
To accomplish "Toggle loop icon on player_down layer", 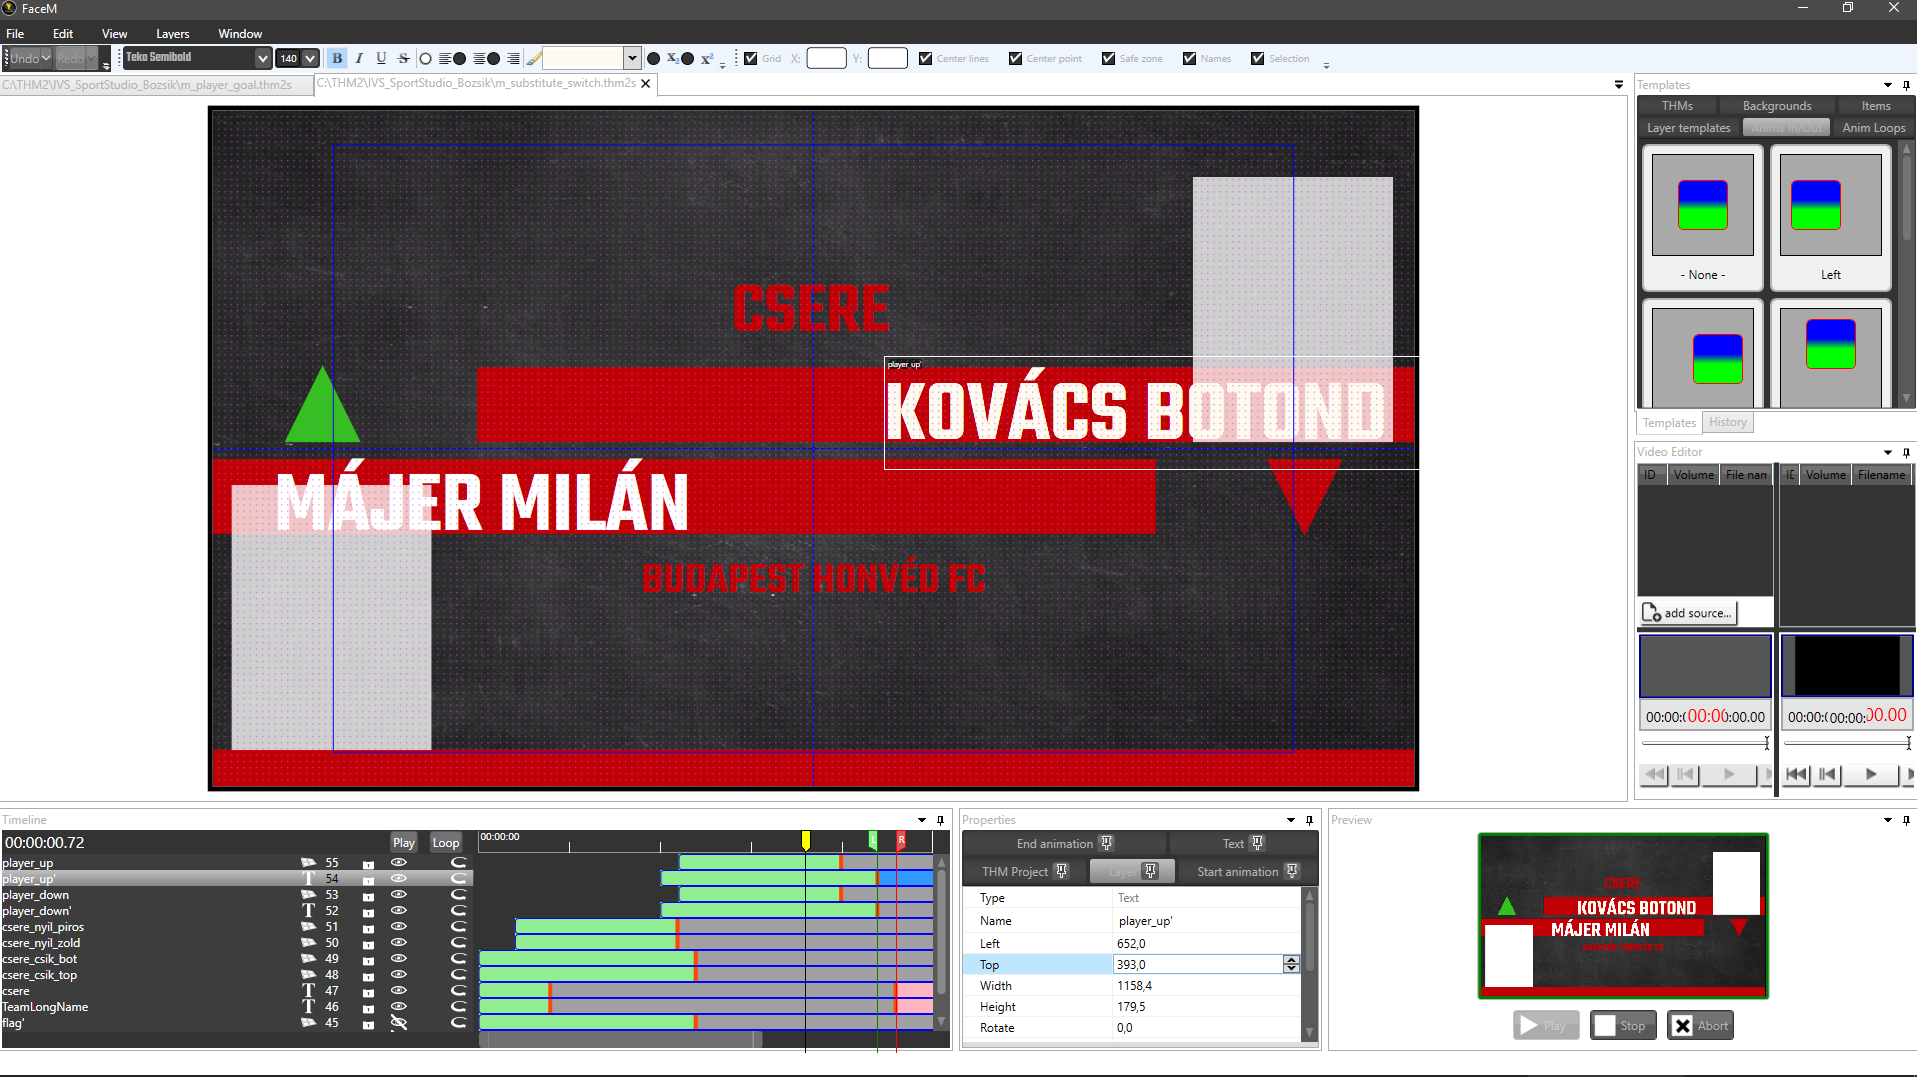I will (x=459, y=895).
